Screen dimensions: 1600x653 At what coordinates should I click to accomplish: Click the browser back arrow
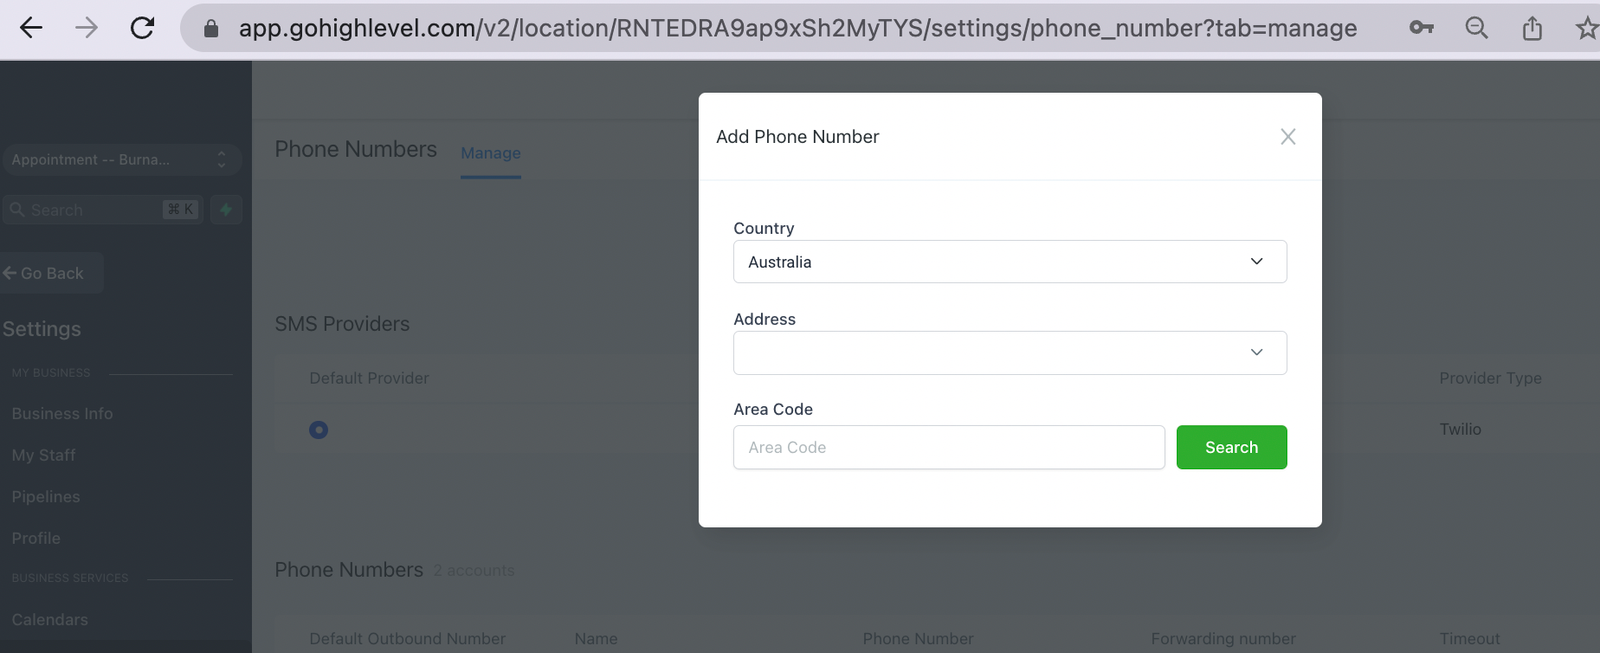click(x=31, y=28)
